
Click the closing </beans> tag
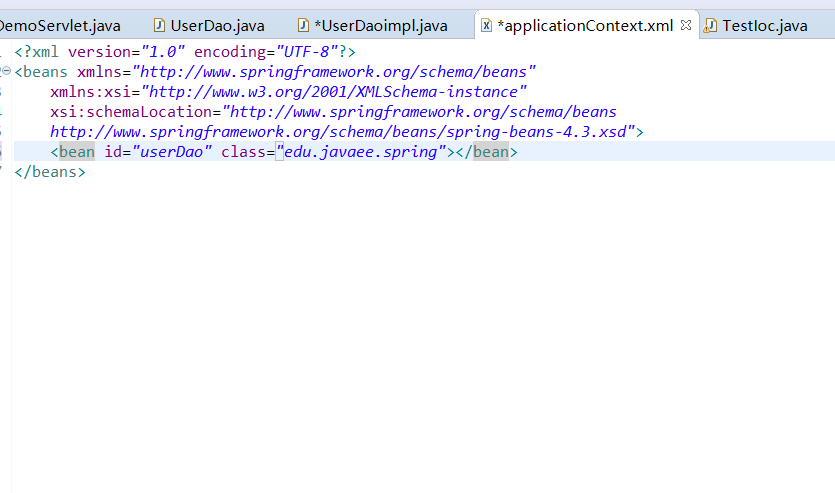tap(50, 172)
